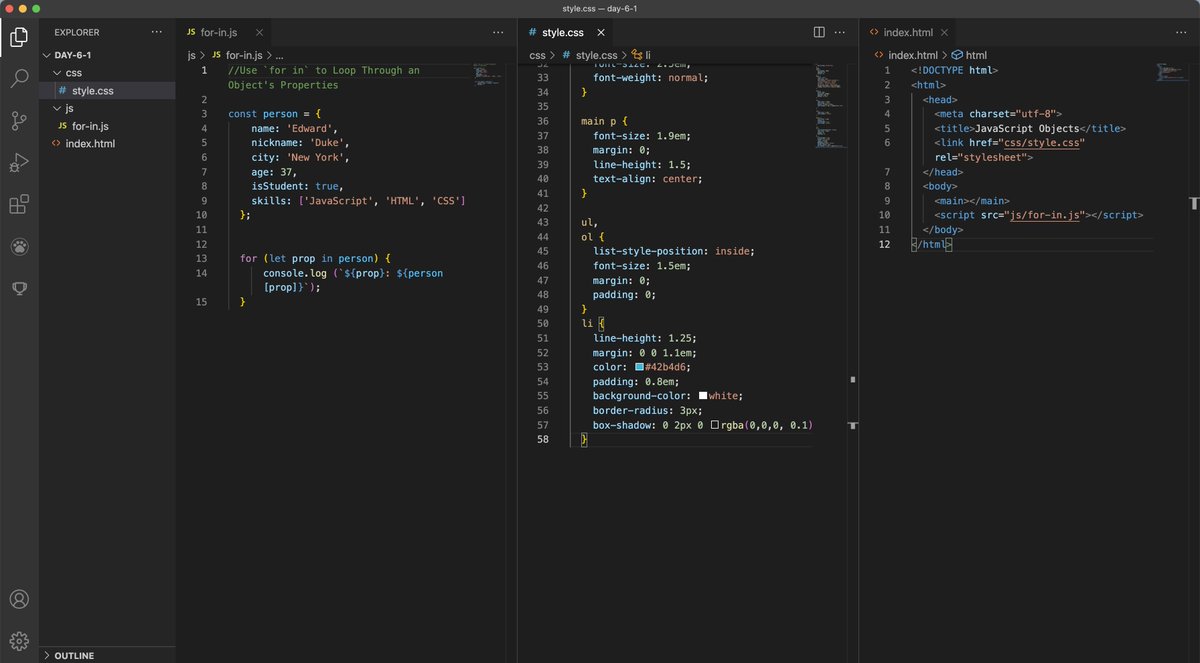Screen dimensions: 1200x663
Task: Select for-in.js in the file tree
Action: pos(107,126)
